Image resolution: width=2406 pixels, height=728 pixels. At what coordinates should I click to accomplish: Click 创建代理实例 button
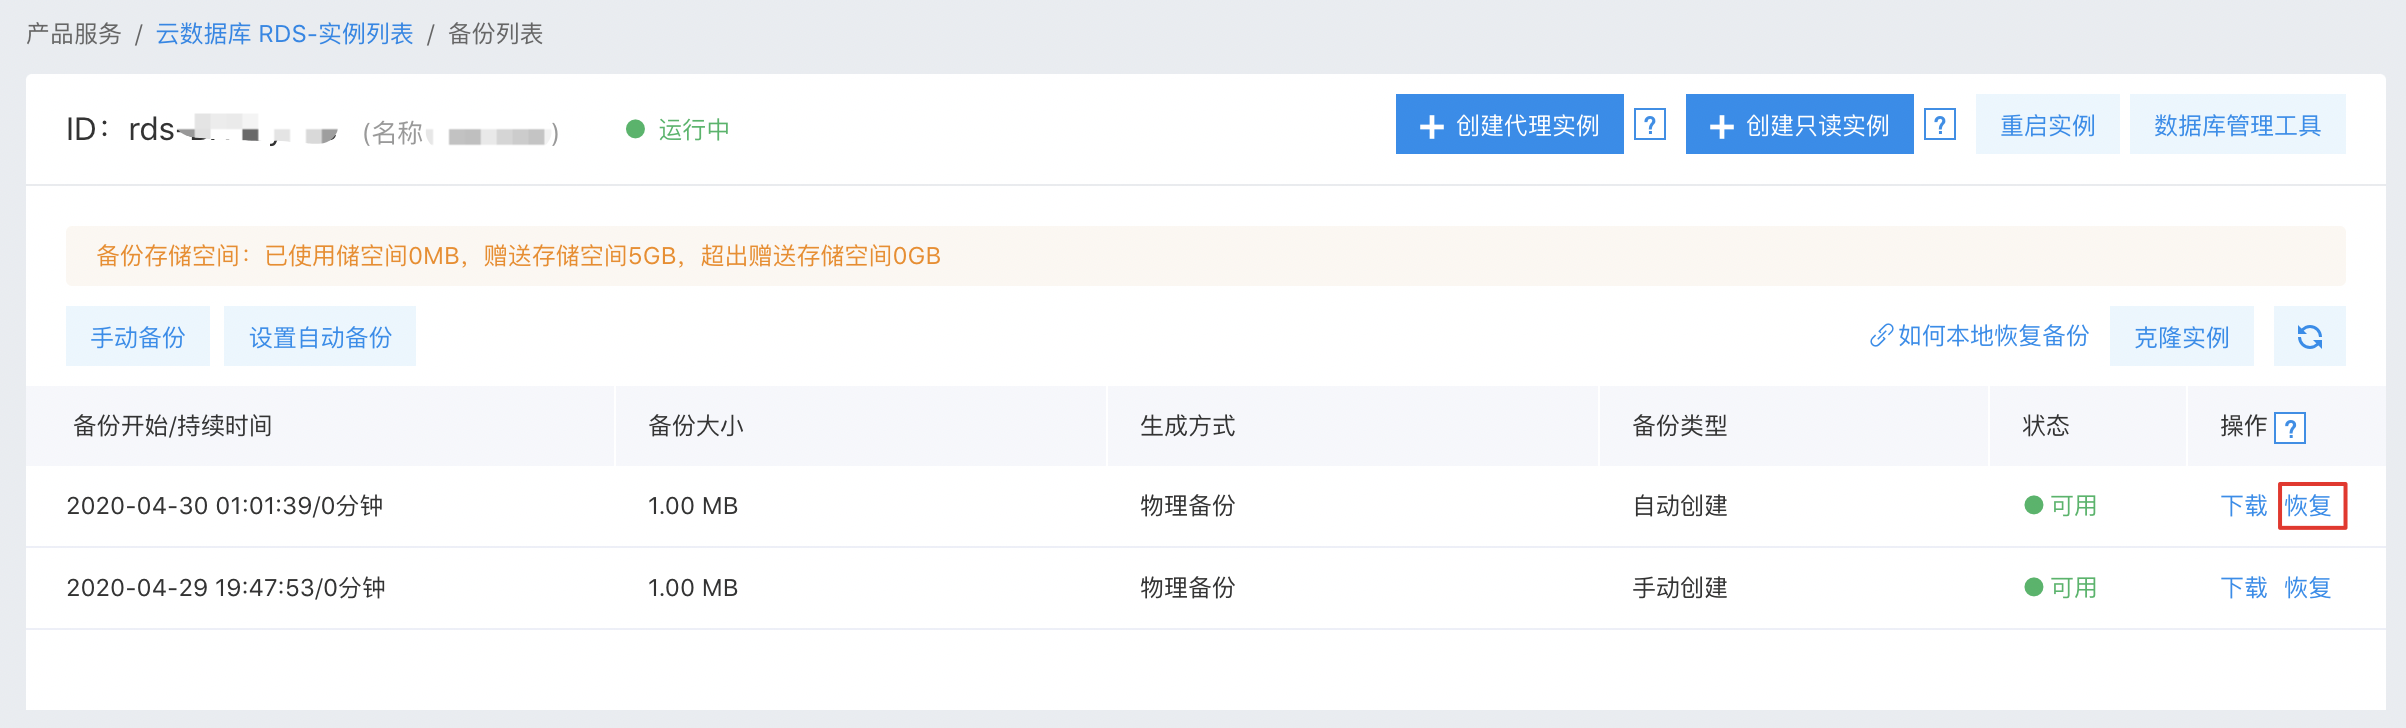(x=1510, y=125)
